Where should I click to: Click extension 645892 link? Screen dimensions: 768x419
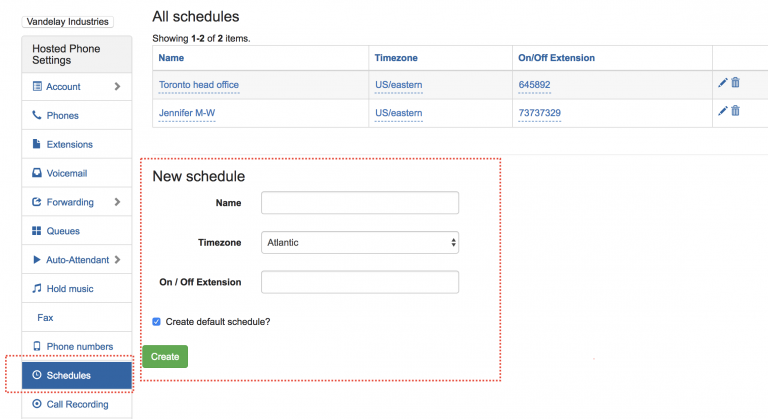pyautogui.click(x=534, y=85)
